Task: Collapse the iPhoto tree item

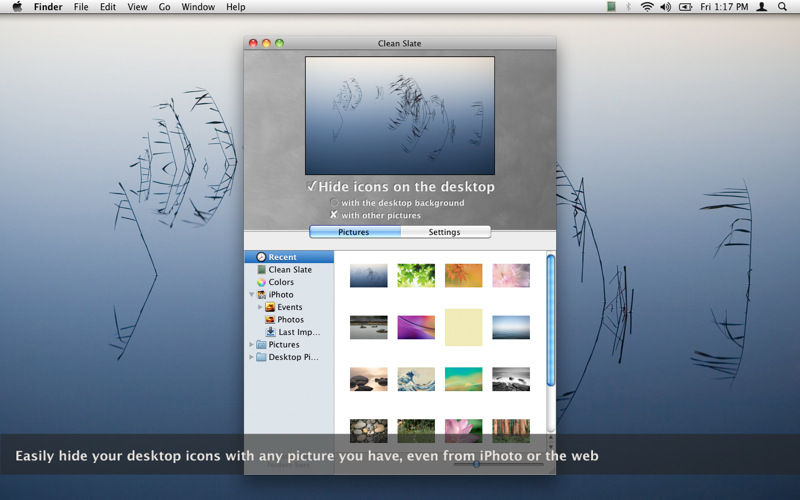Action: point(252,294)
